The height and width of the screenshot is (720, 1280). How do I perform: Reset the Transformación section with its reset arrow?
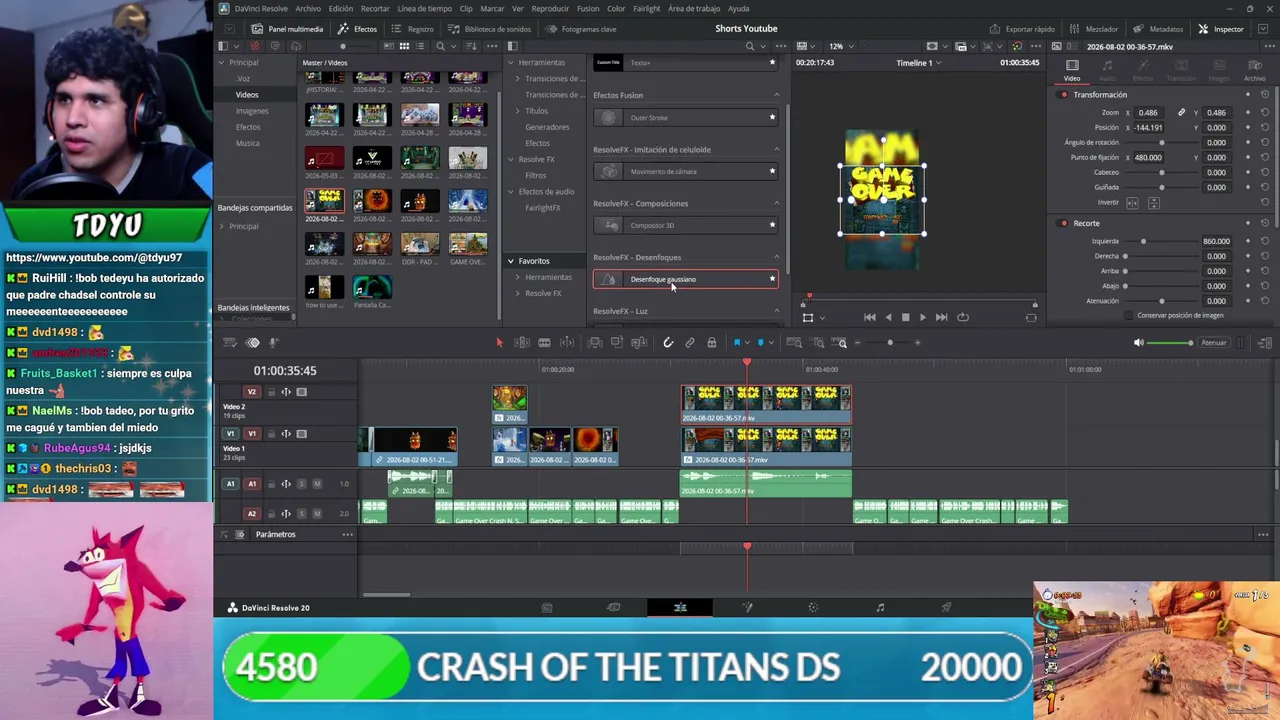coord(1265,95)
